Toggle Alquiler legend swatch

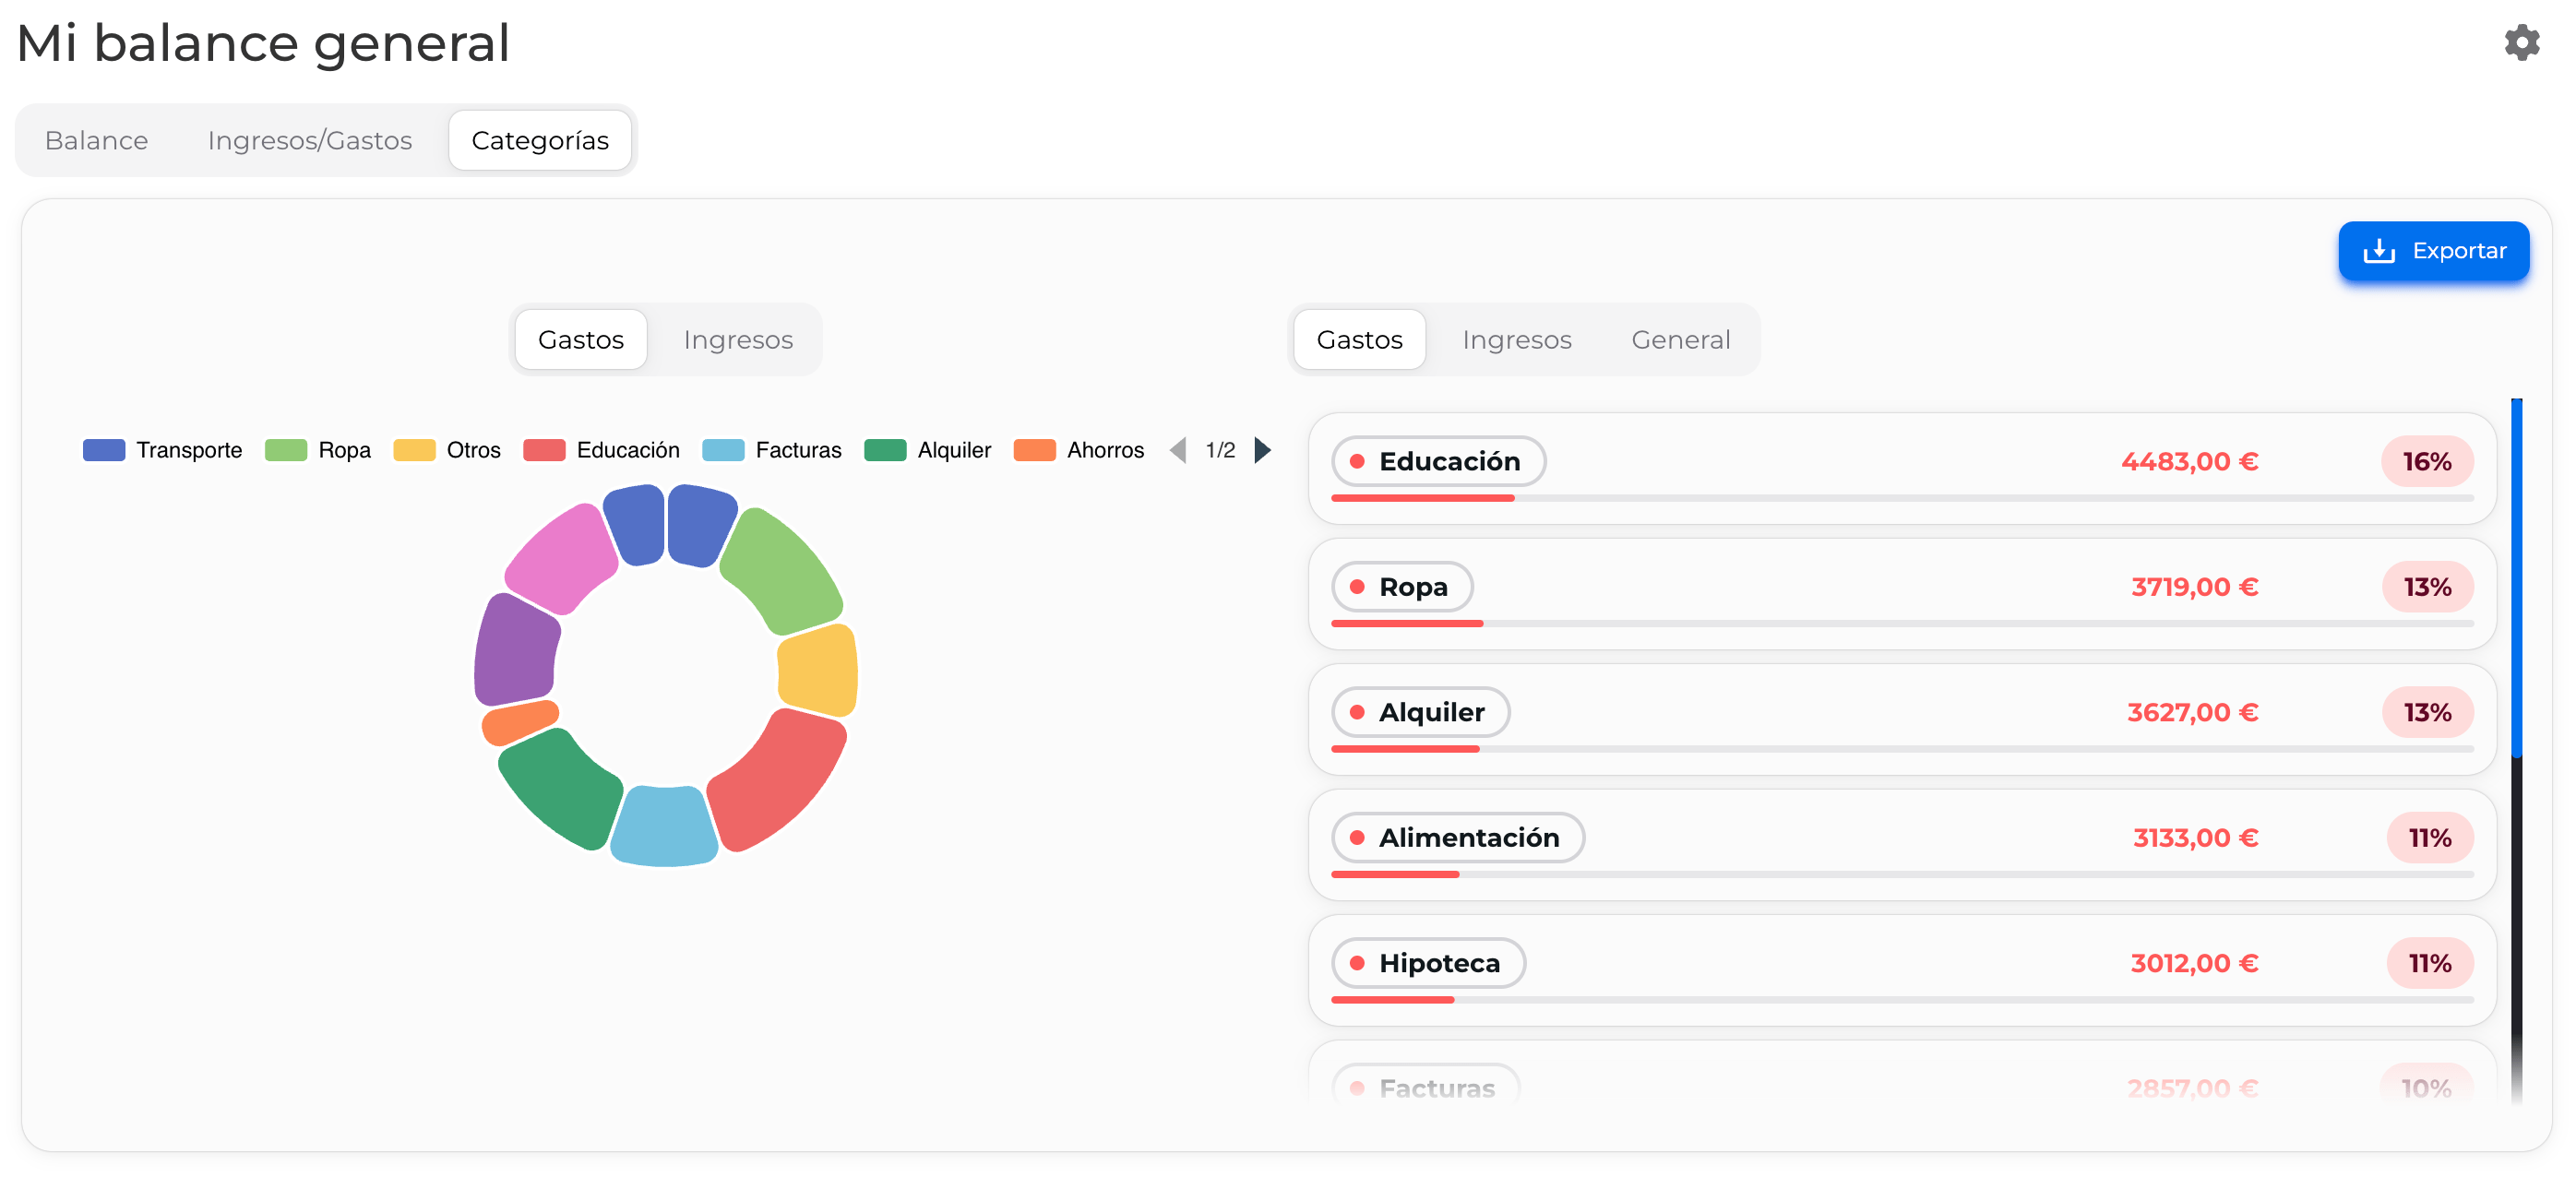tap(885, 450)
